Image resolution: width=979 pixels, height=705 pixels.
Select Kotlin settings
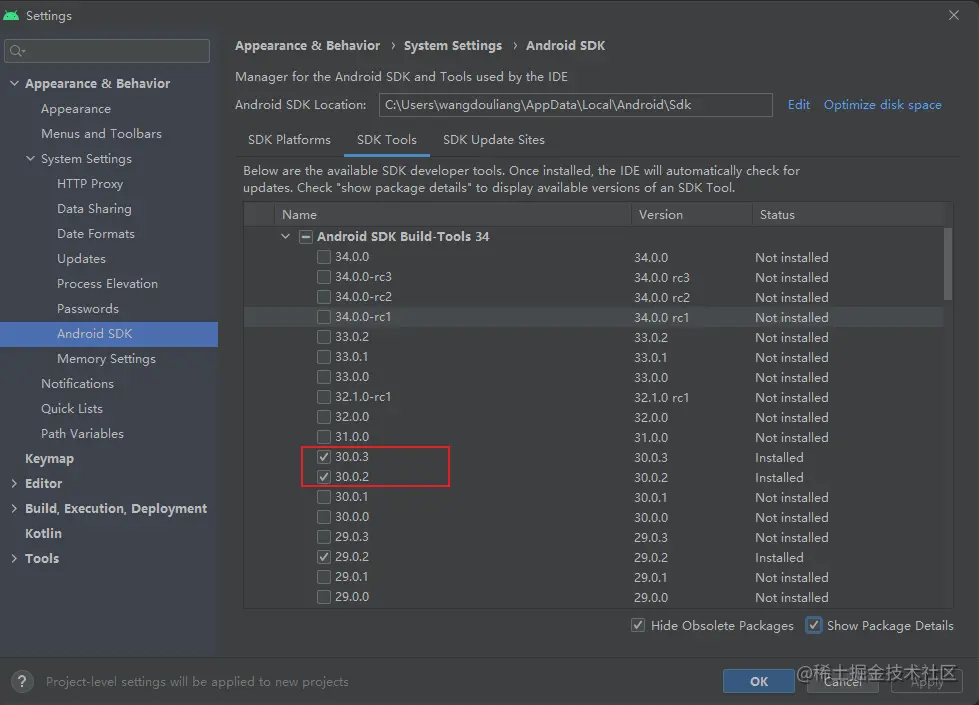(x=43, y=533)
